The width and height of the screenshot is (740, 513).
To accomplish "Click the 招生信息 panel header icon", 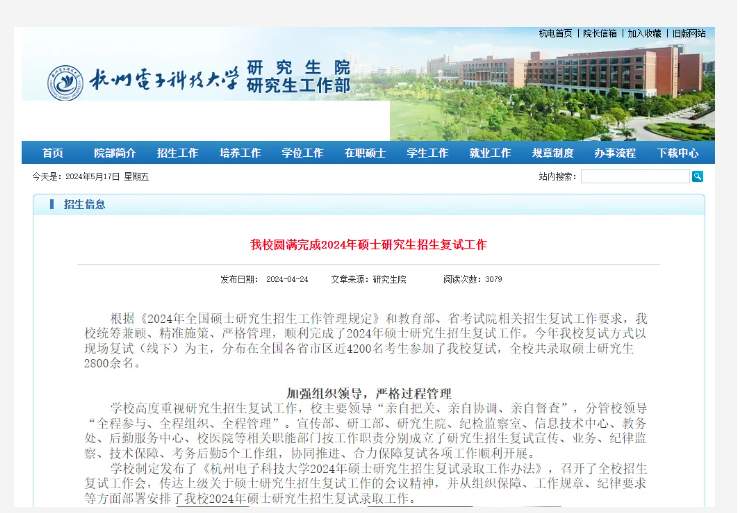I will coord(49,204).
